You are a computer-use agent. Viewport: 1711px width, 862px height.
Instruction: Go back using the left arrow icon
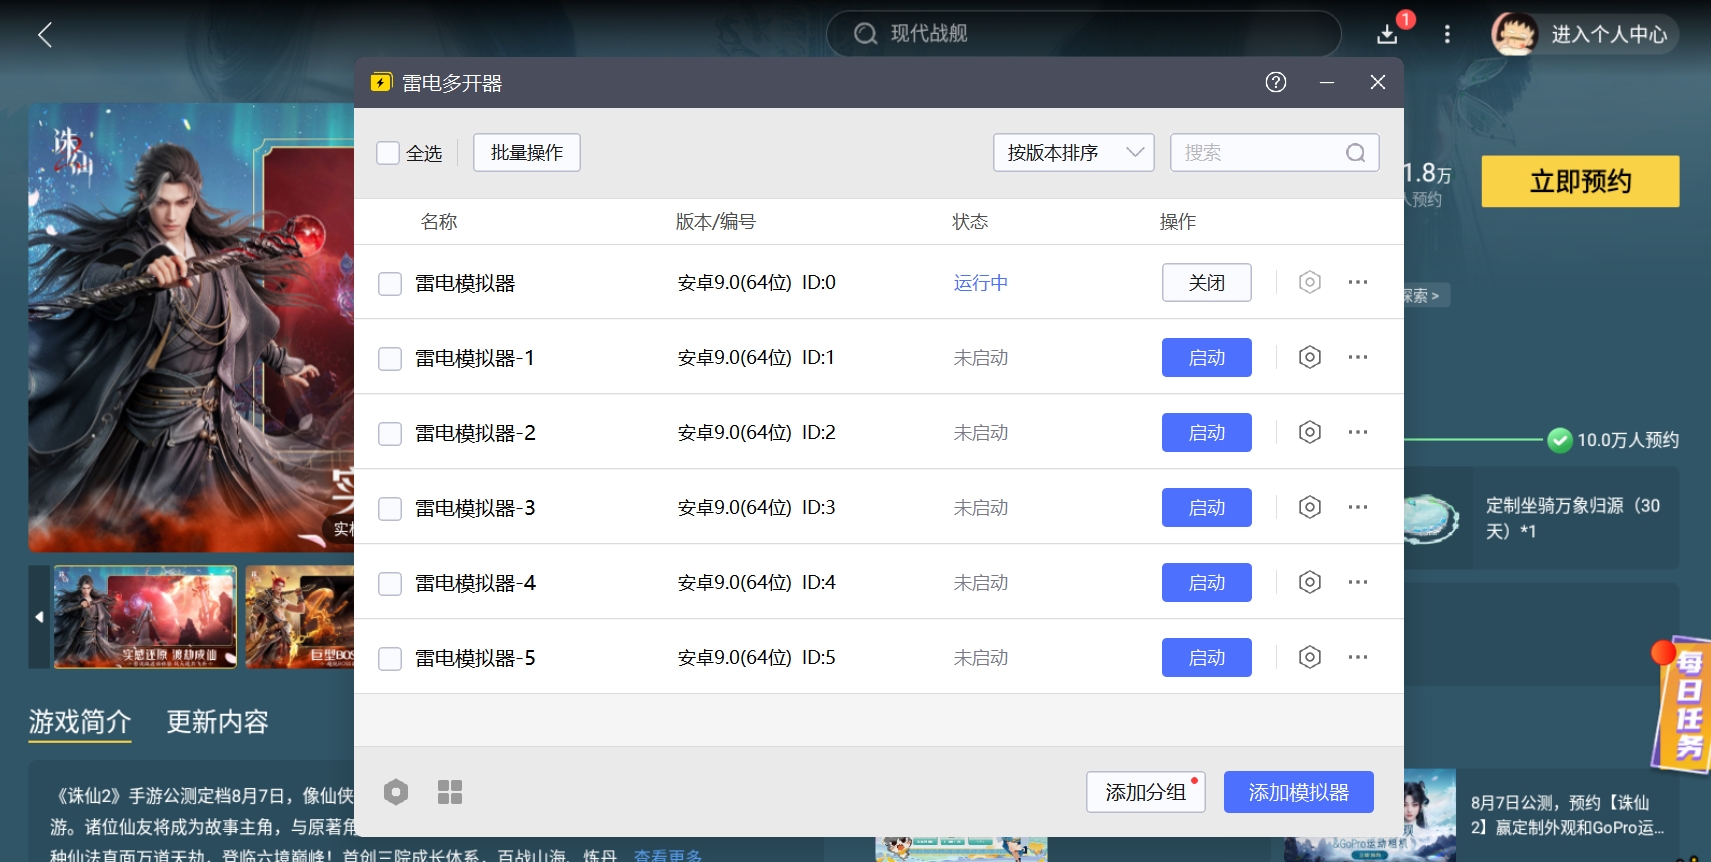(45, 35)
